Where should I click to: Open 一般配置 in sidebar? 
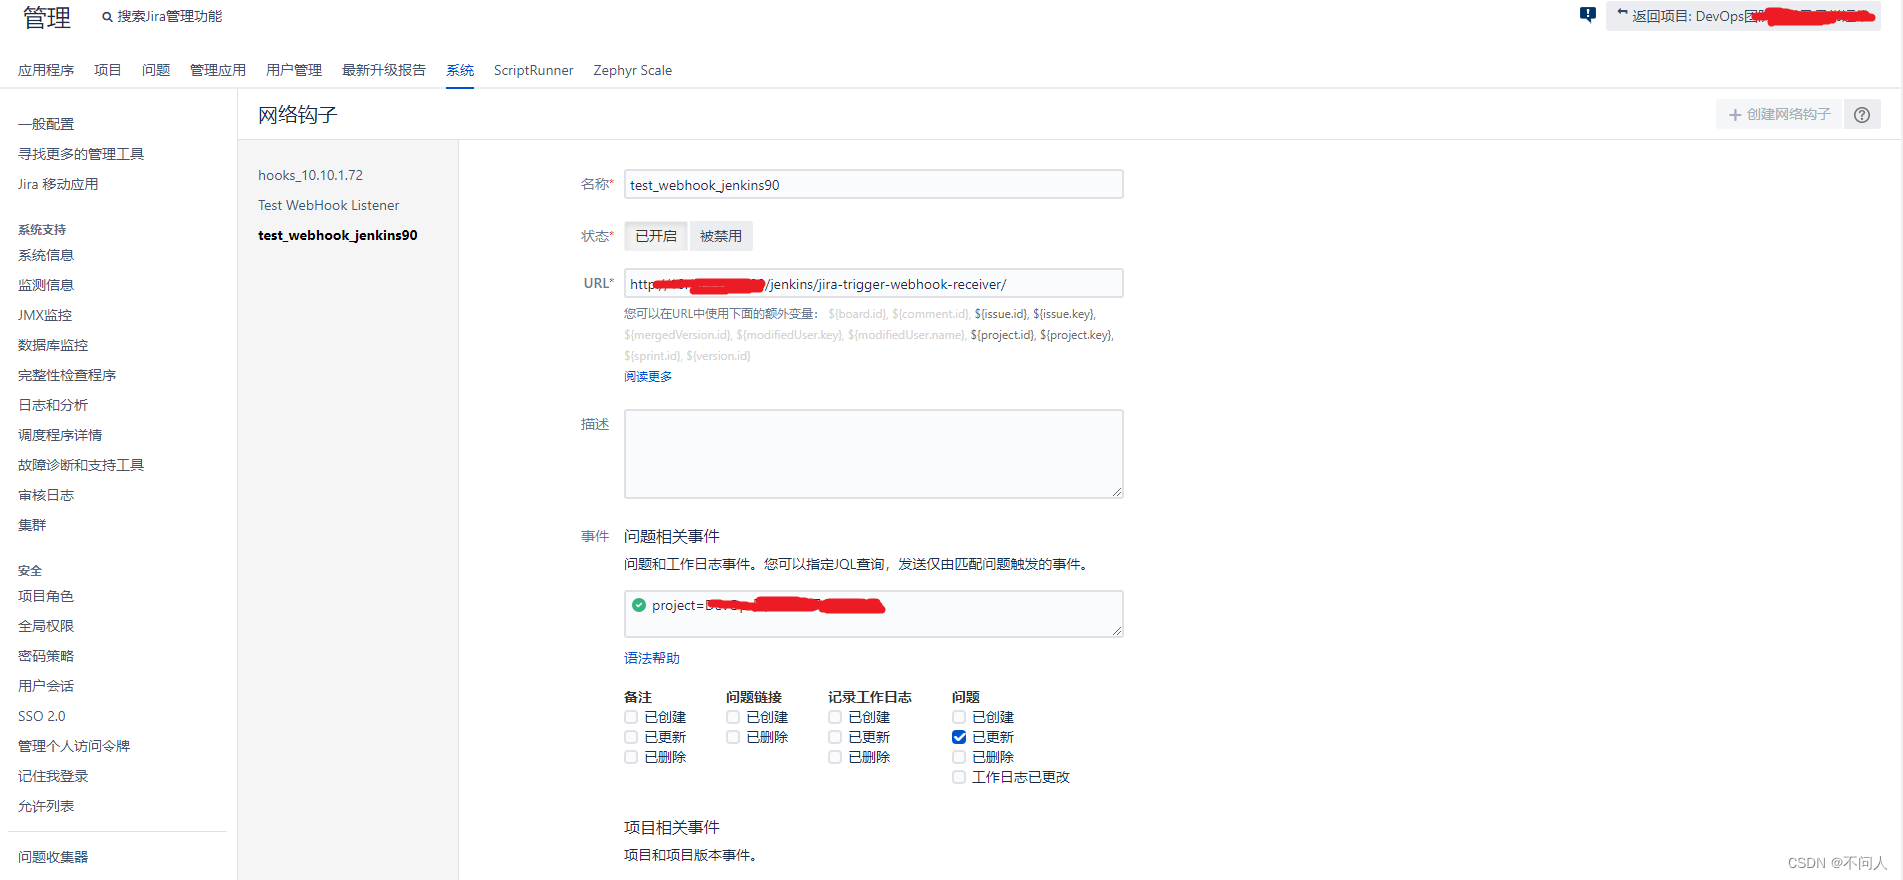46,124
